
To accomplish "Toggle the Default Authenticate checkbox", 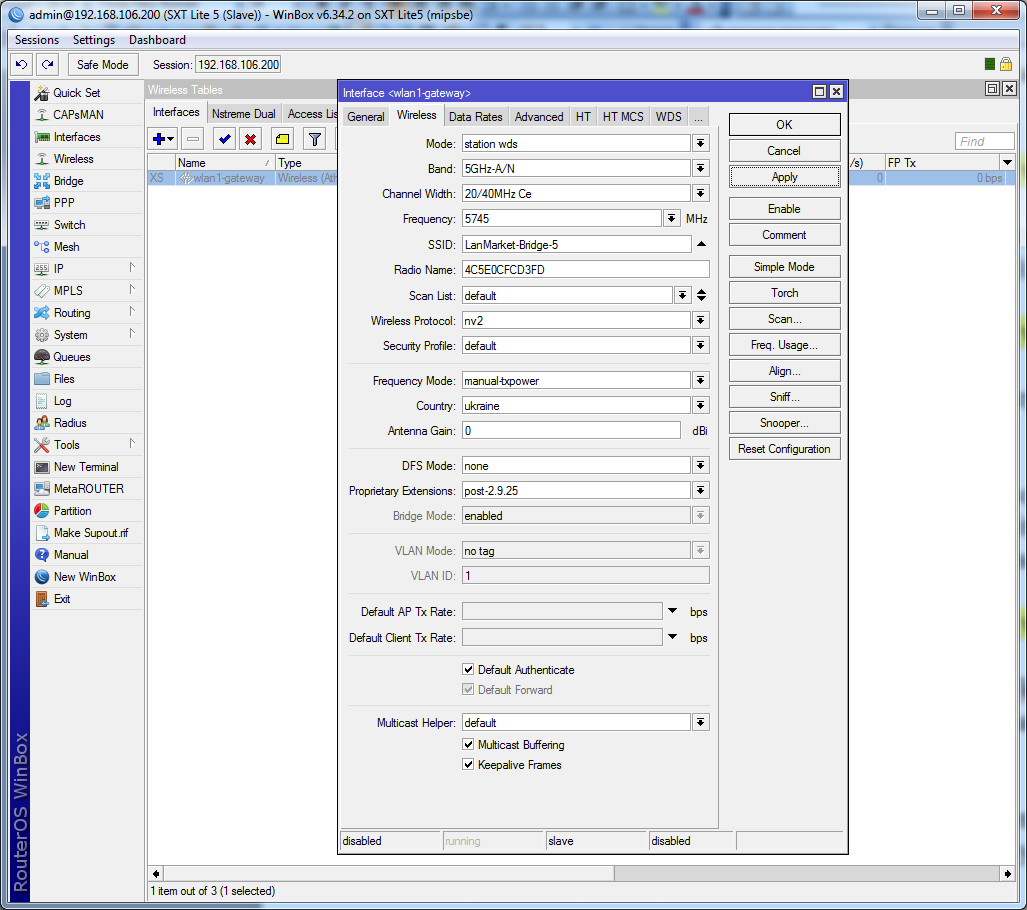I will (468, 670).
